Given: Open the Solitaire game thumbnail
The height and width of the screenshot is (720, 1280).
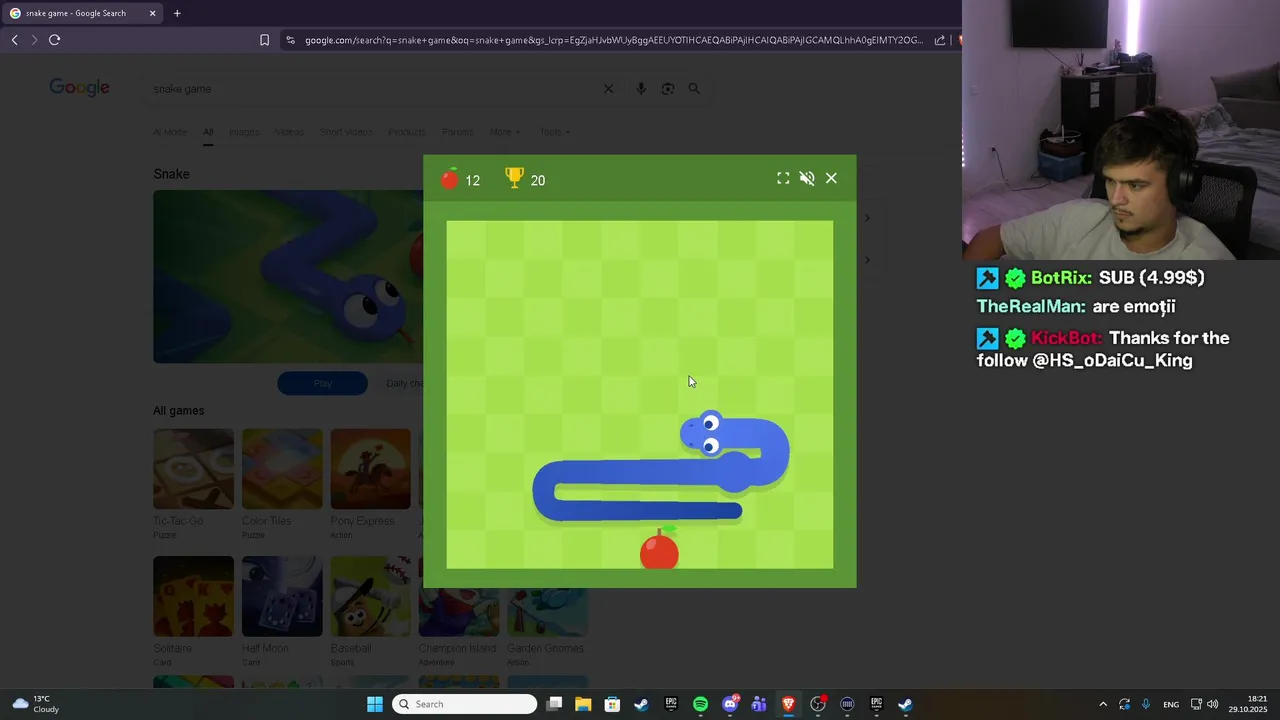Looking at the screenshot, I should 193,596.
